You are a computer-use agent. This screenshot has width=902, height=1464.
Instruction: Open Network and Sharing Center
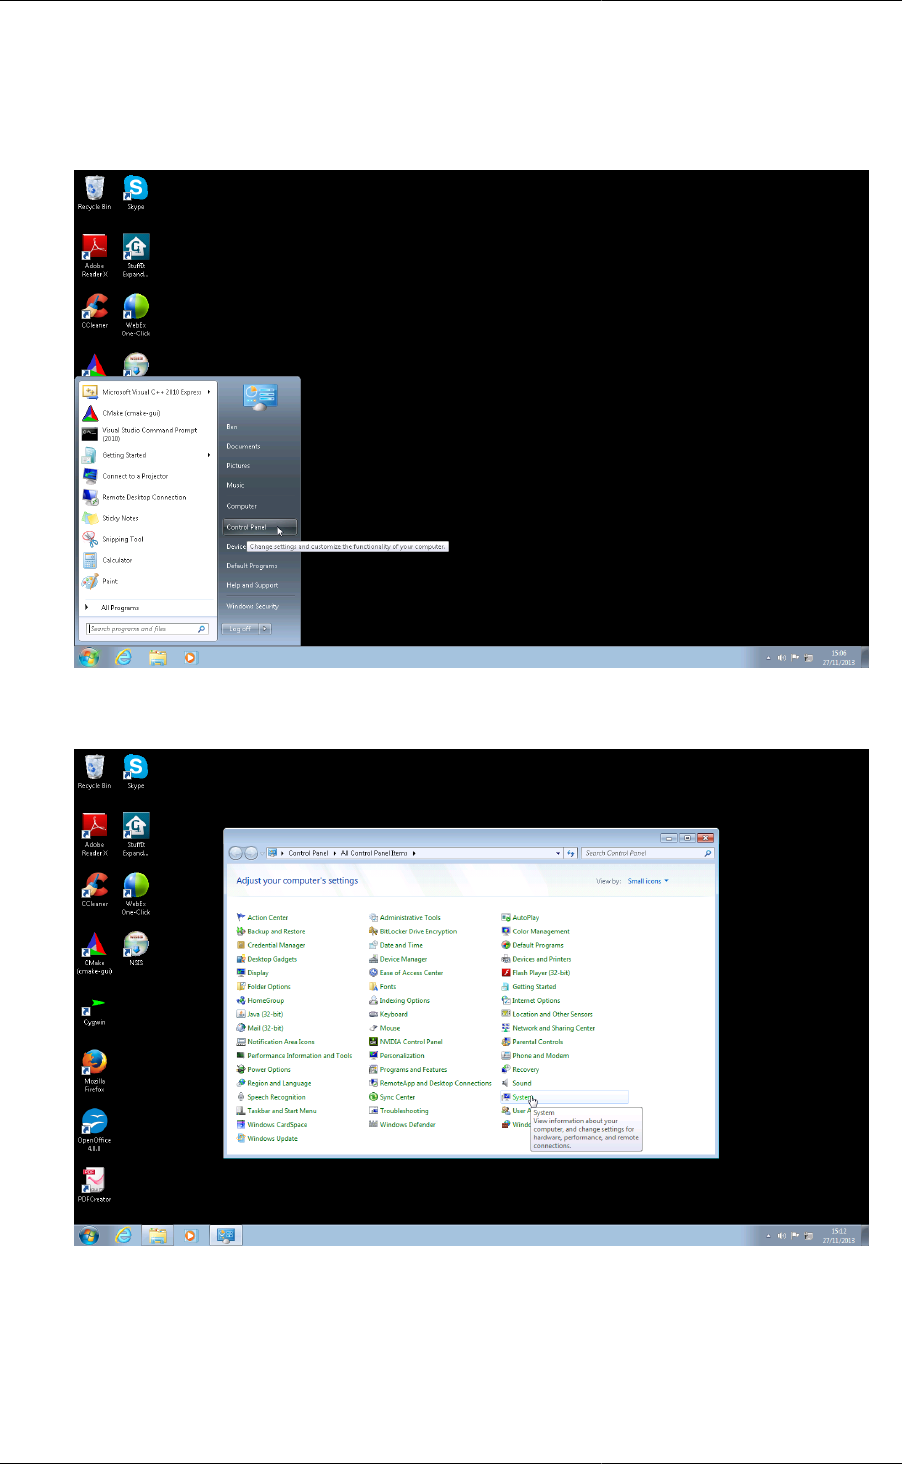pyautogui.click(x=548, y=1028)
